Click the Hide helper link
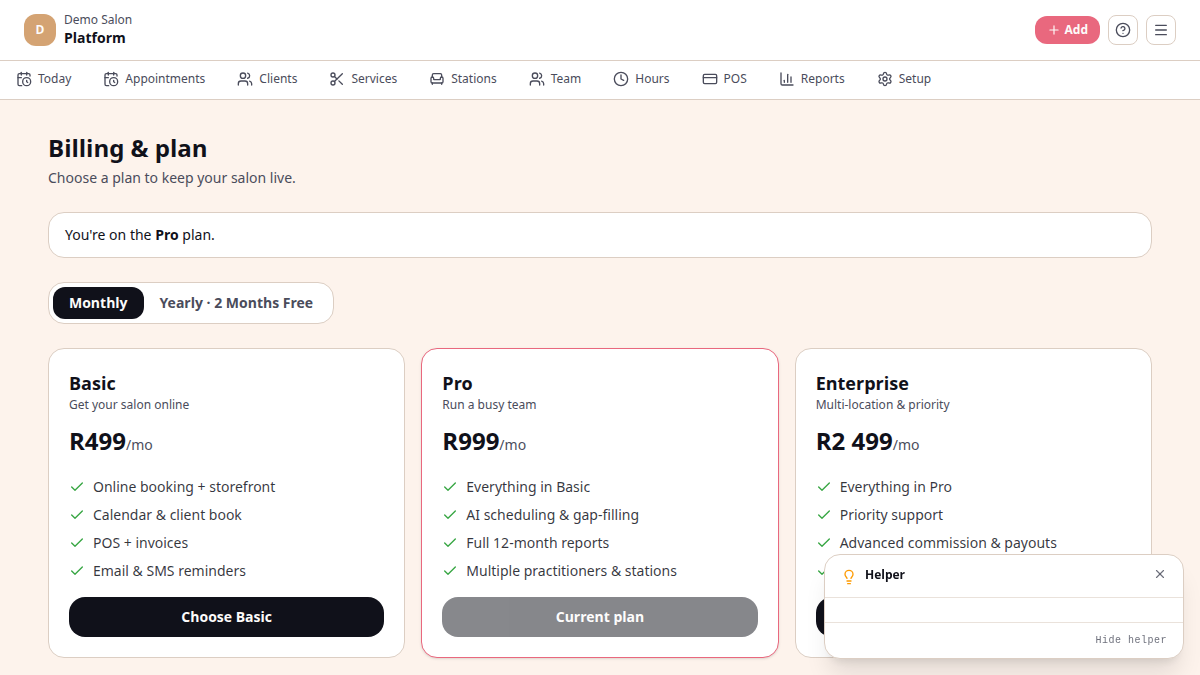Viewport: 1200px width, 675px height. tap(1130, 640)
